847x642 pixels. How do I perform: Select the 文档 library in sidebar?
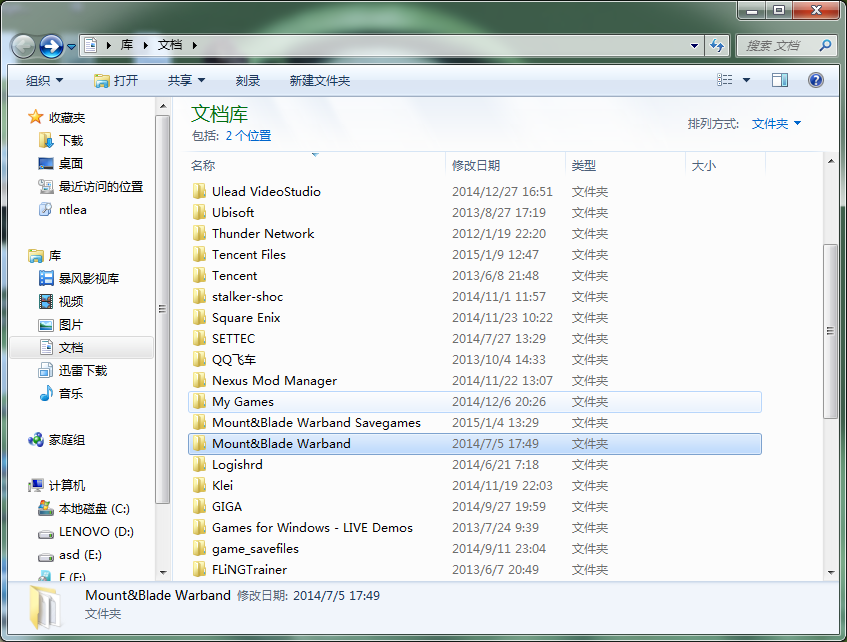(81, 347)
